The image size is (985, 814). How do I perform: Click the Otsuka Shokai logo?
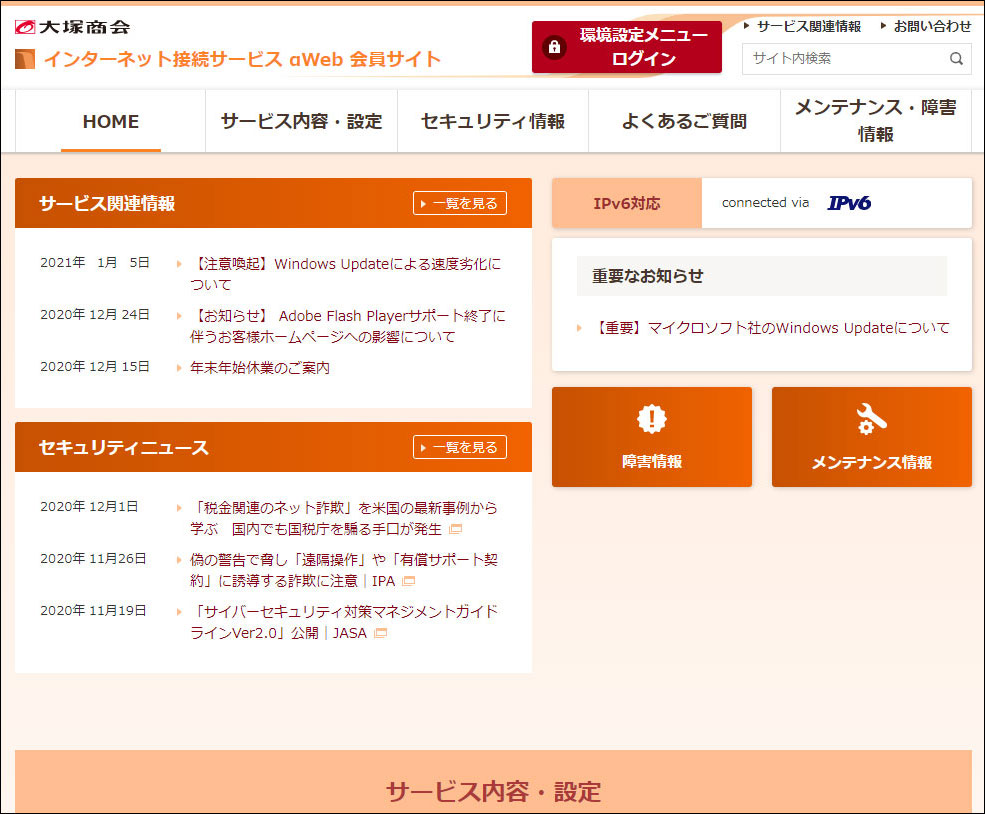[73, 26]
